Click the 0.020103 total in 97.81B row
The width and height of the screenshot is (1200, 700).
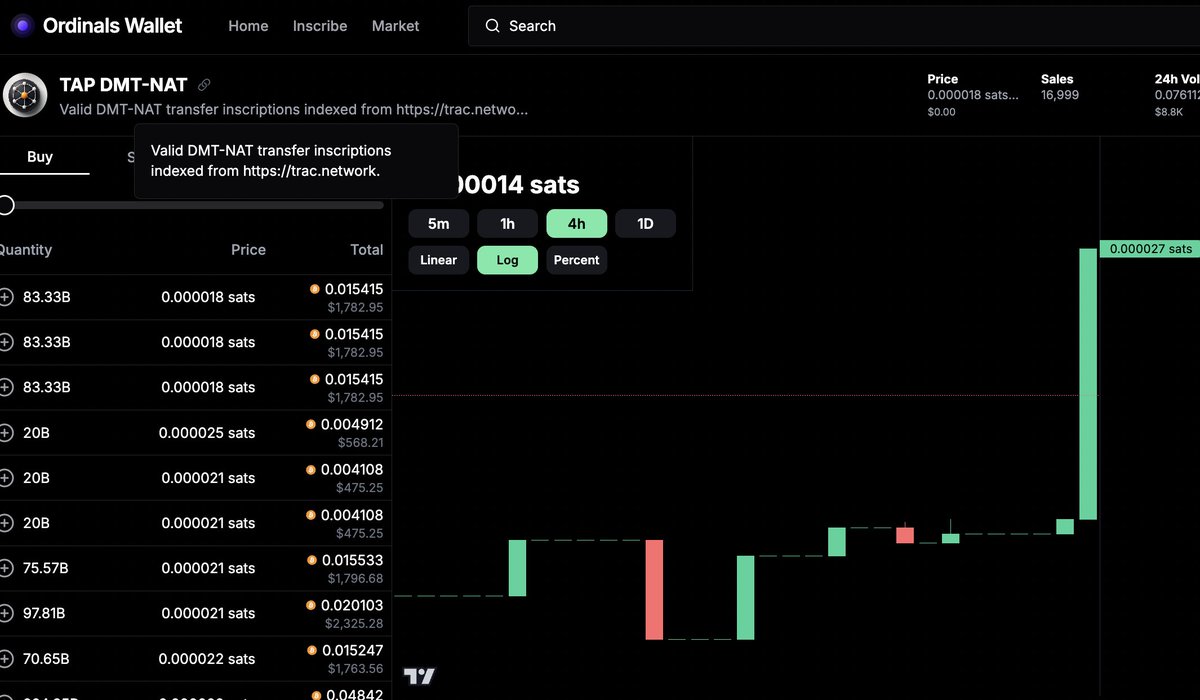tap(351, 605)
